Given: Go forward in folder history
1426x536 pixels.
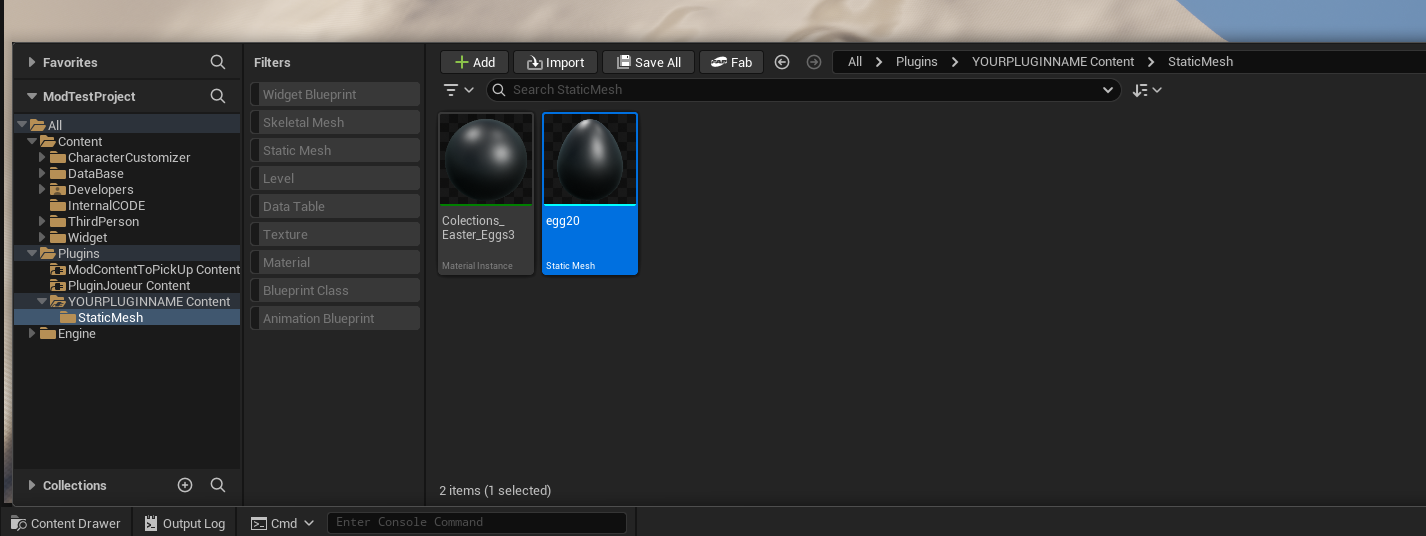Looking at the screenshot, I should tap(814, 62).
